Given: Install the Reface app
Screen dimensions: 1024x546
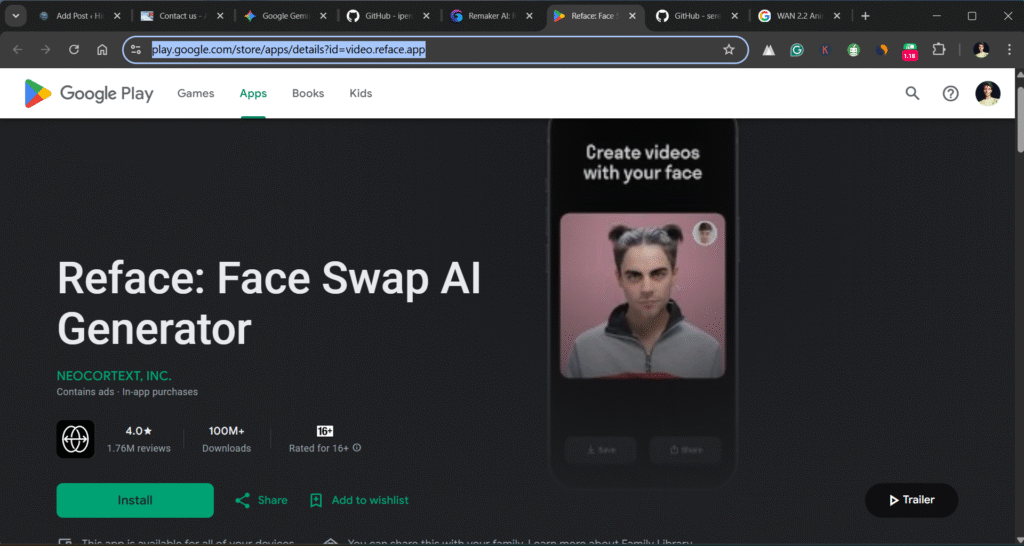Looking at the screenshot, I should tap(135, 500).
